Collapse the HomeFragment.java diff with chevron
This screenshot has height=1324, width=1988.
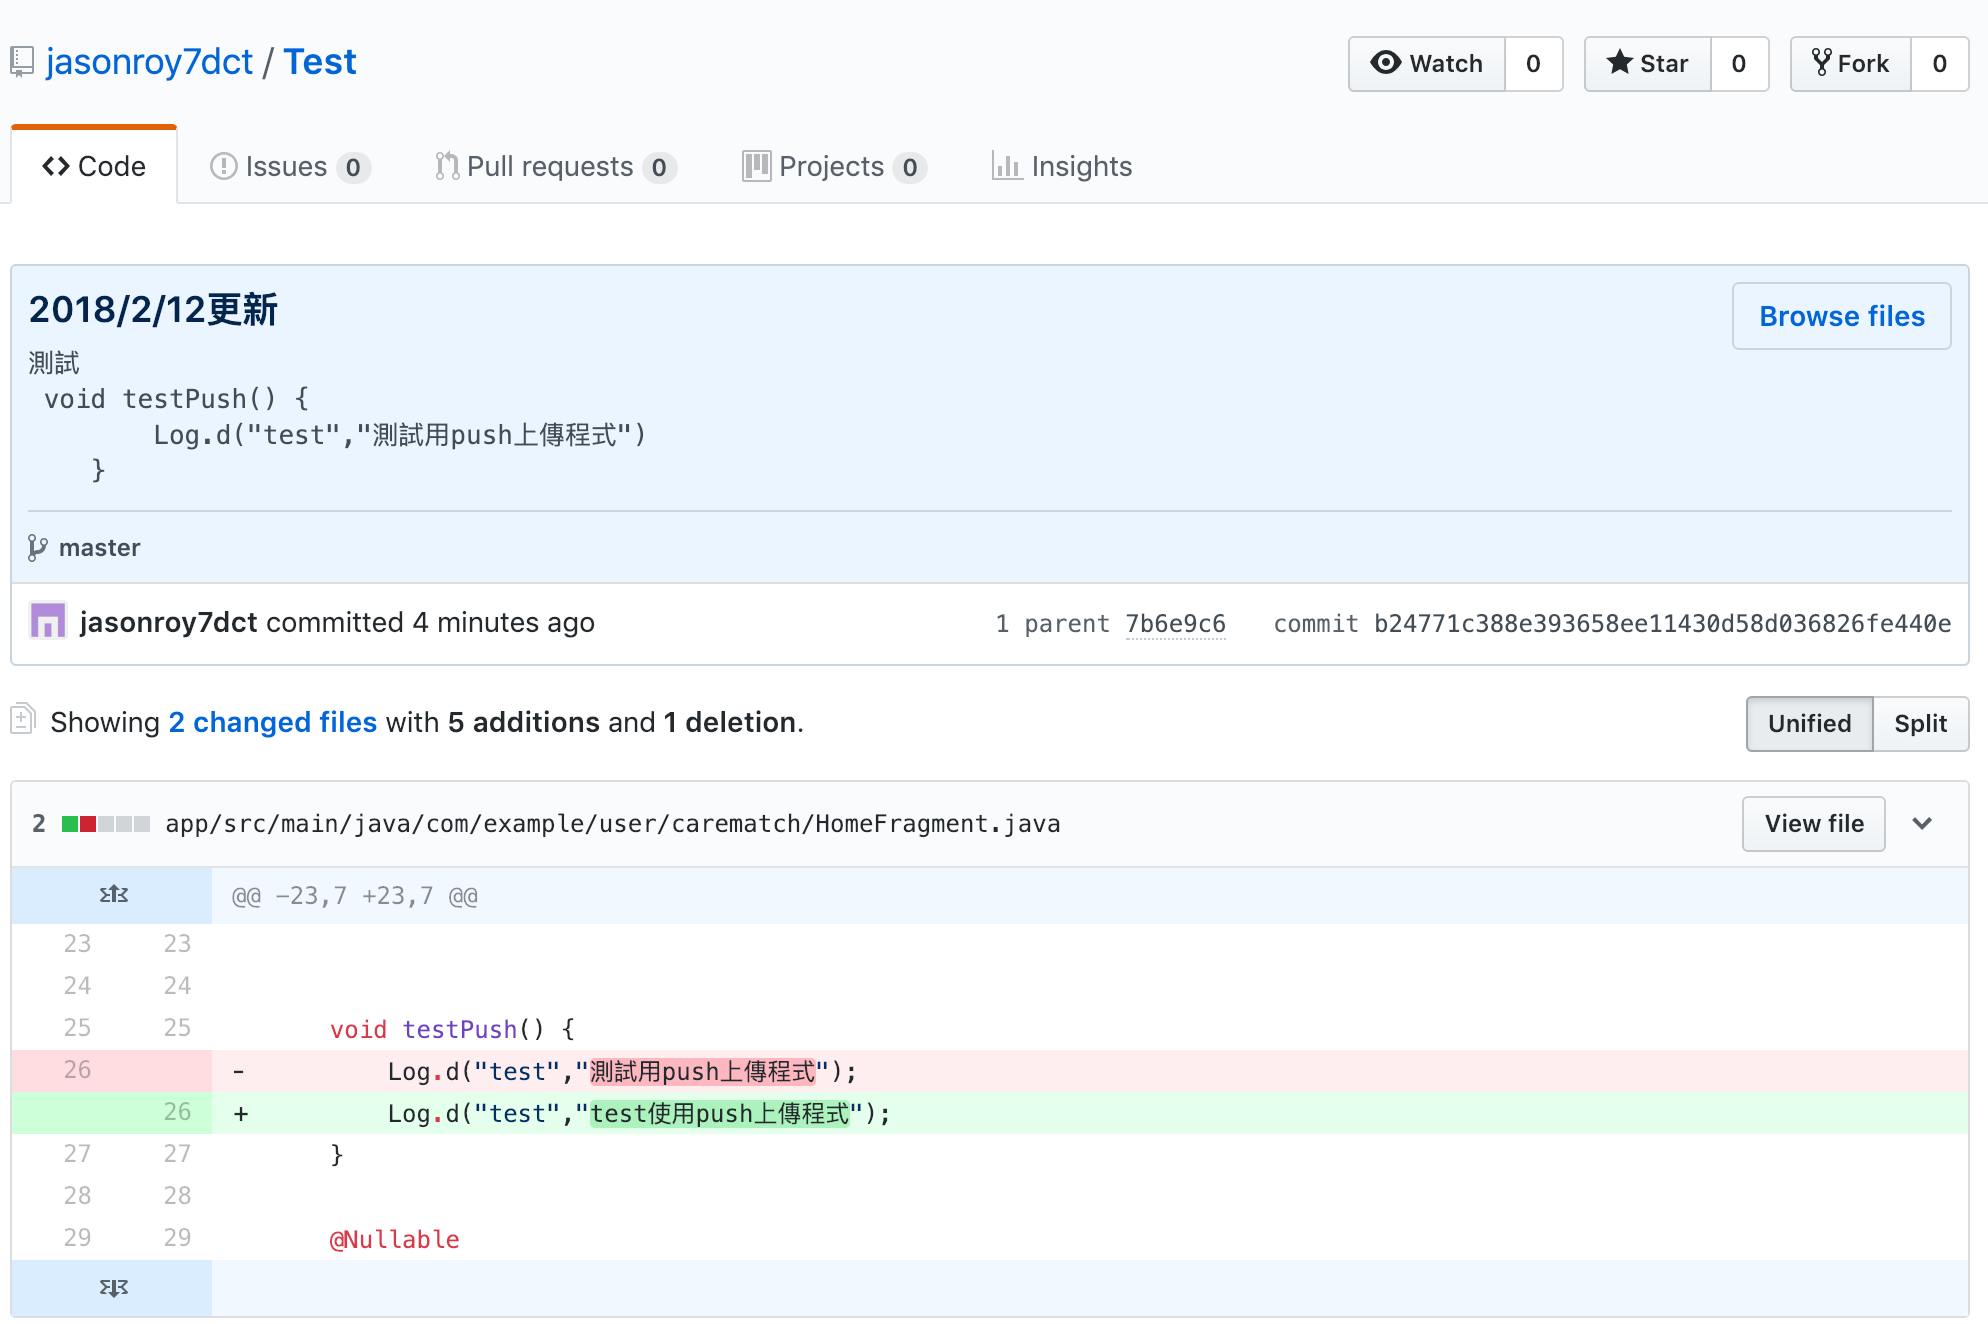(x=1922, y=824)
